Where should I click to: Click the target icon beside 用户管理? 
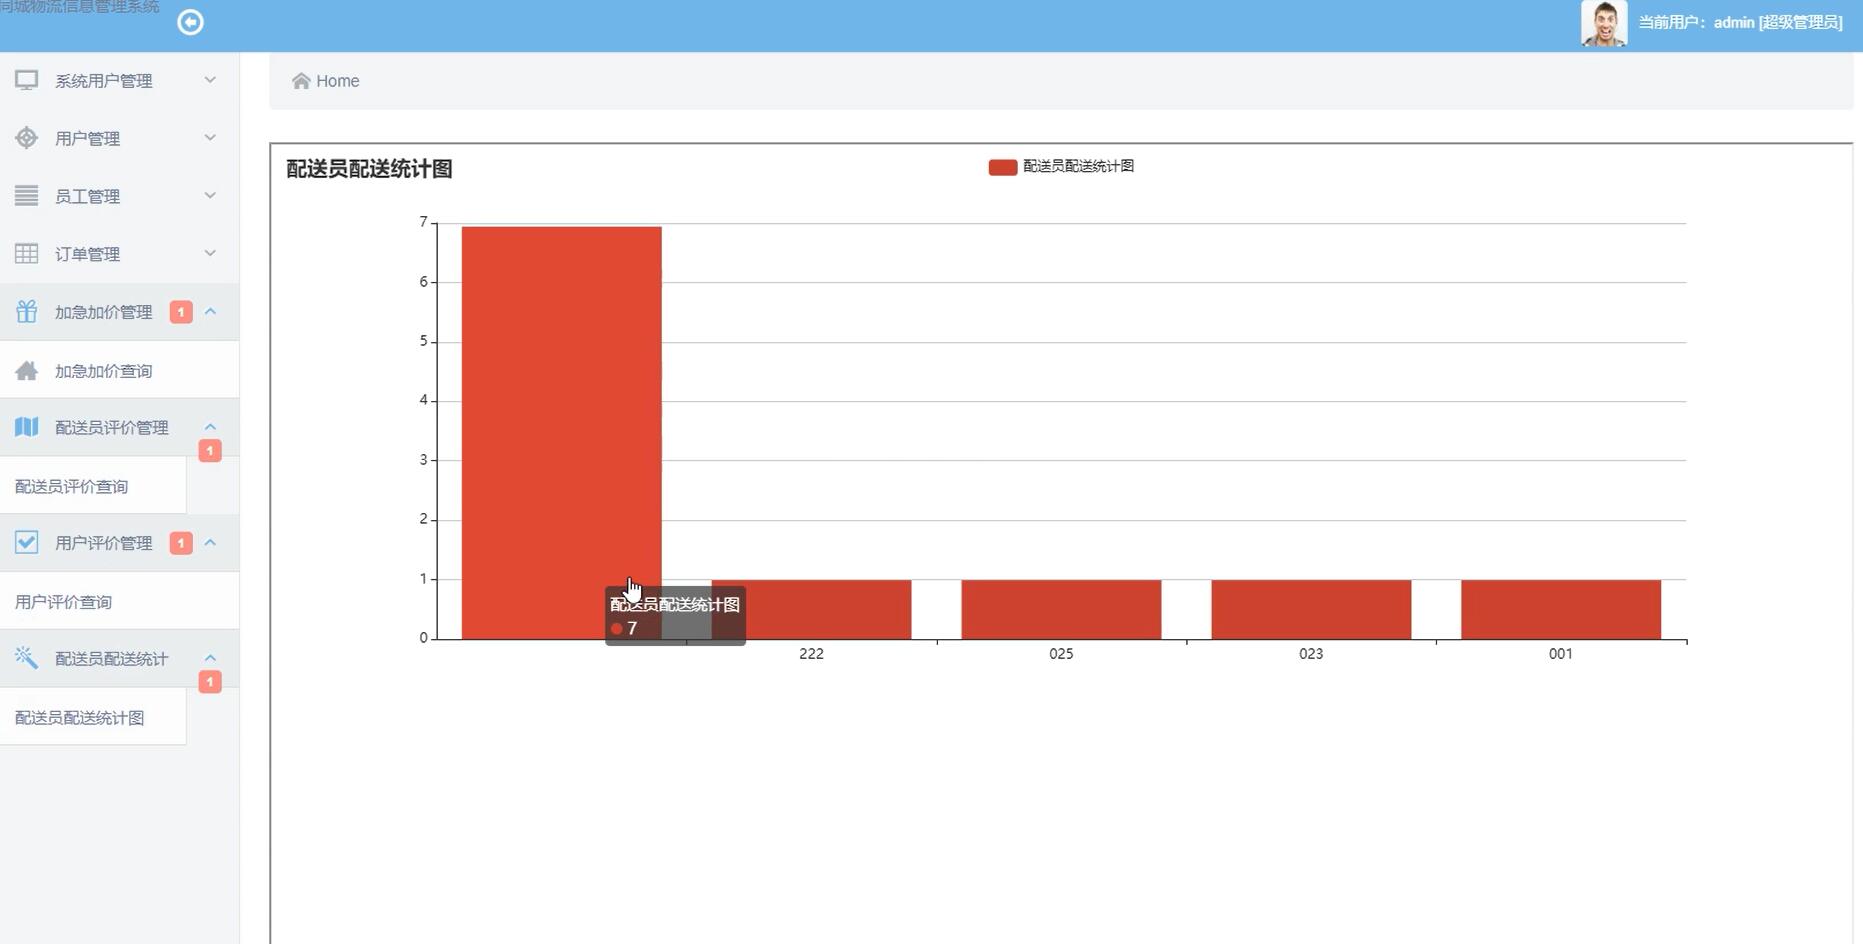pos(27,138)
